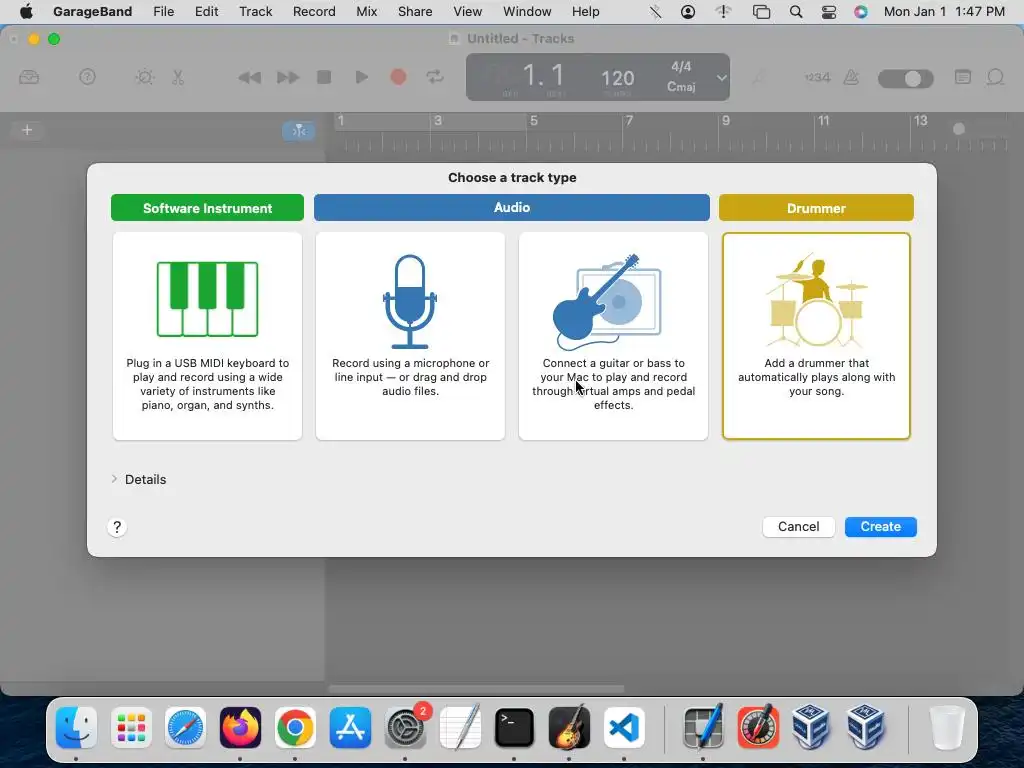Click the Fast Forward transport button

pyautogui.click(x=287, y=78)
